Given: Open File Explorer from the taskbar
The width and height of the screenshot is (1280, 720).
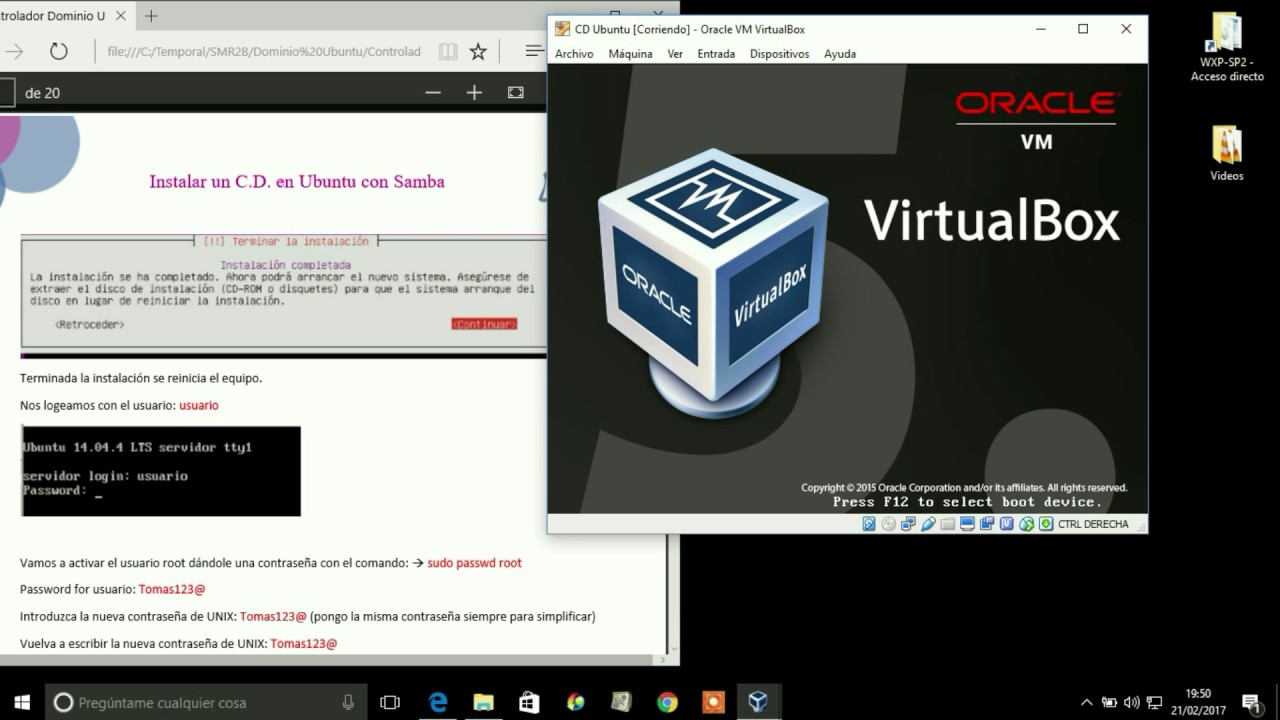Looking at the screenshot, I should tap(483, 702).
